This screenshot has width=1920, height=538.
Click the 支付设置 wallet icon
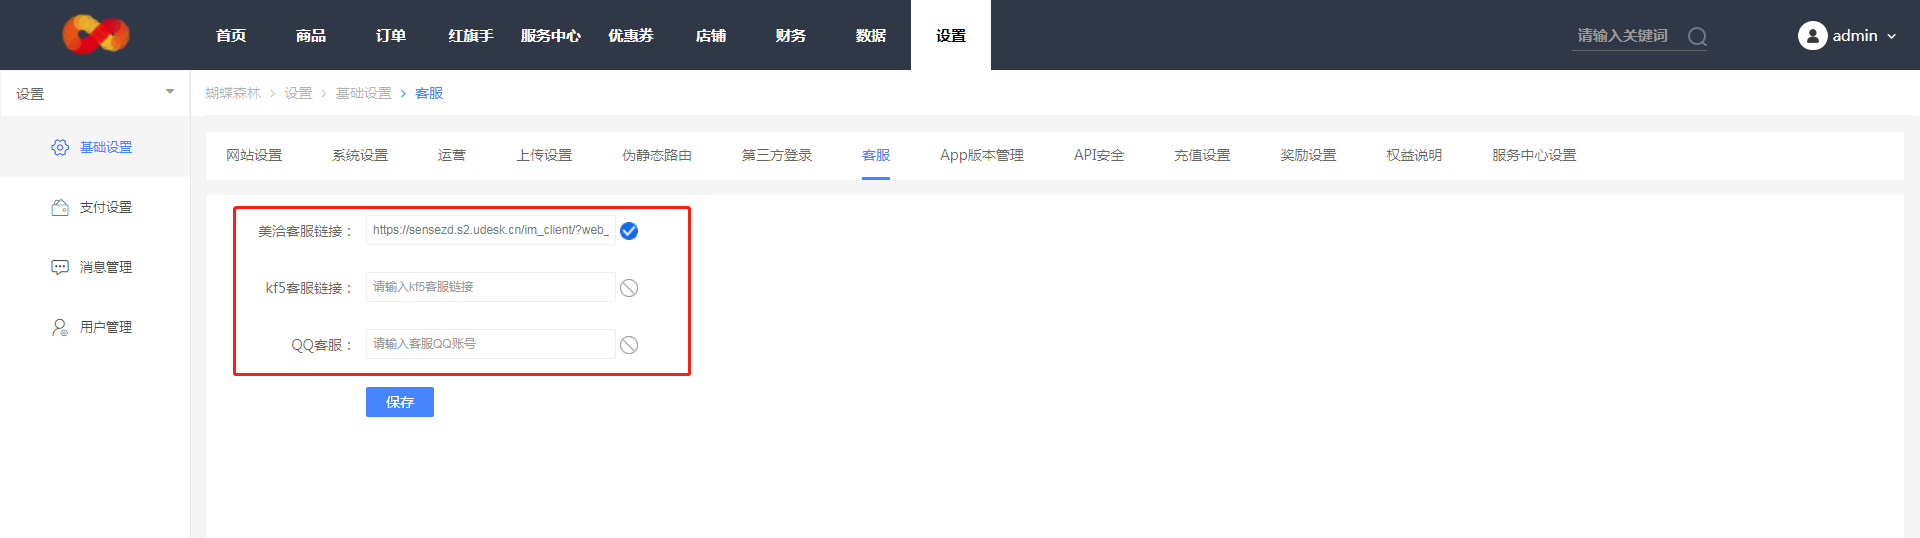pyautogui.click(x=60, y=207)
